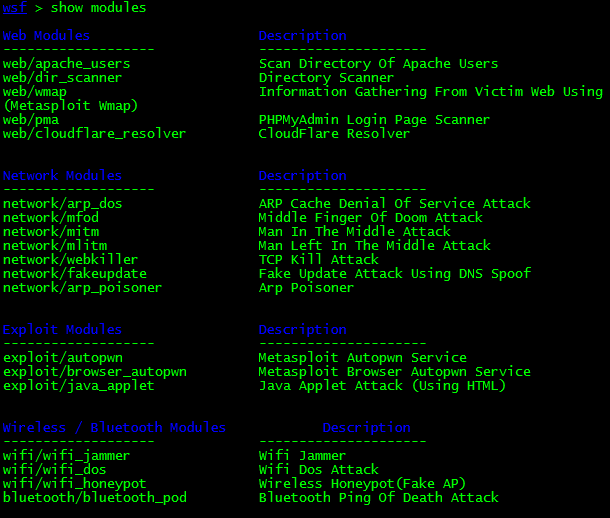Click the Wireless / Bluetooth Modules heading
The width and height of the screenshot is (610, 518).
114,428
